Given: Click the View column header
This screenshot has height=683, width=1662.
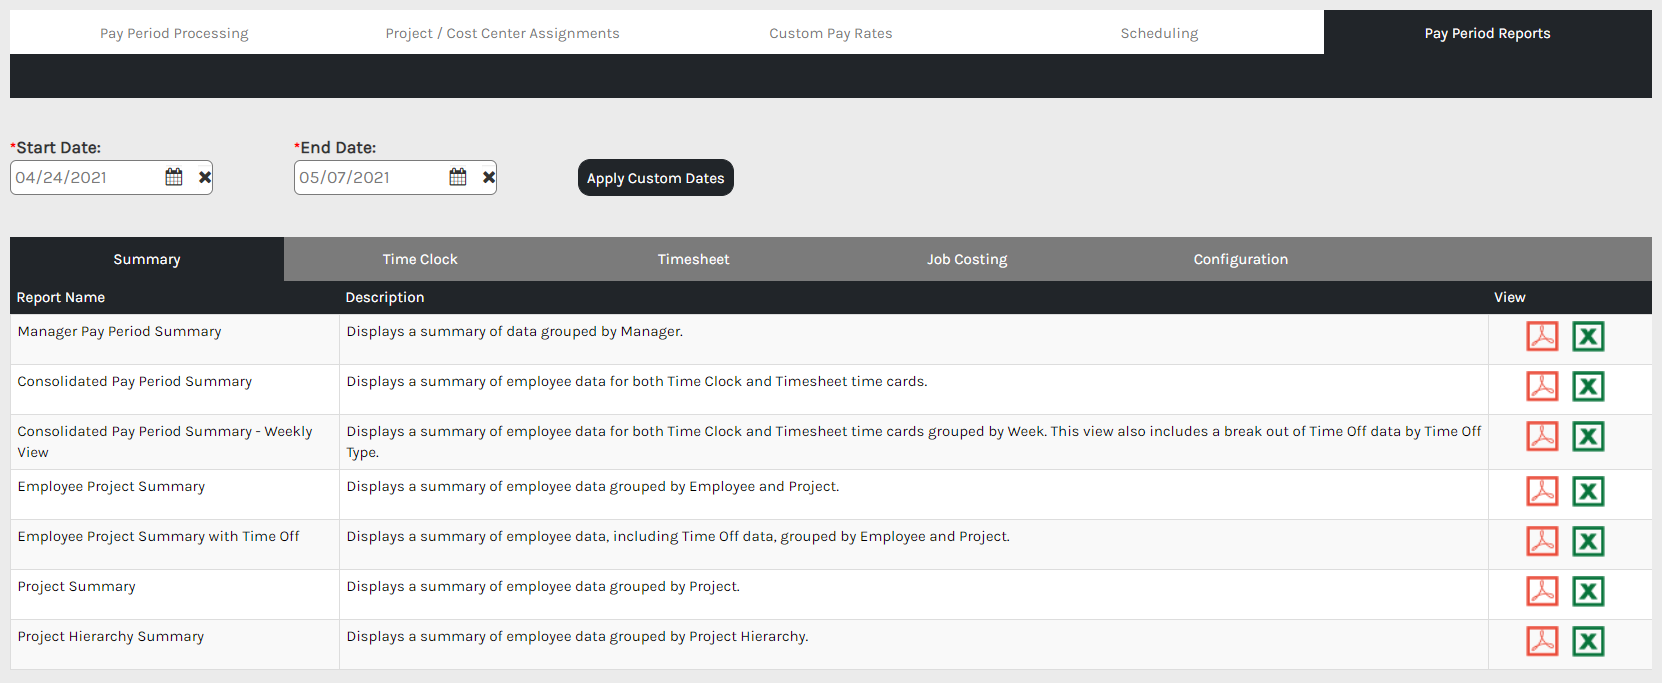Looking at the screenshot, I should coord(1510,297).
